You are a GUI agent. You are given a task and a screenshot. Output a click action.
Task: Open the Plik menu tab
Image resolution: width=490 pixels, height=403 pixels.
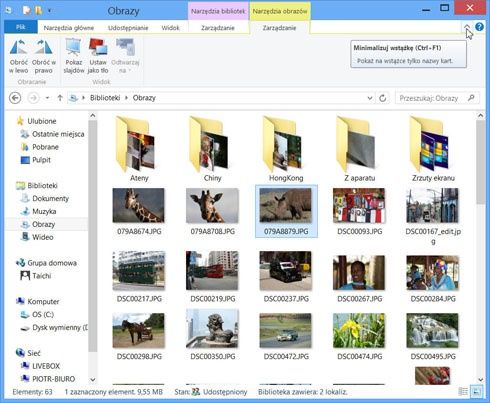tap(21, 27)
